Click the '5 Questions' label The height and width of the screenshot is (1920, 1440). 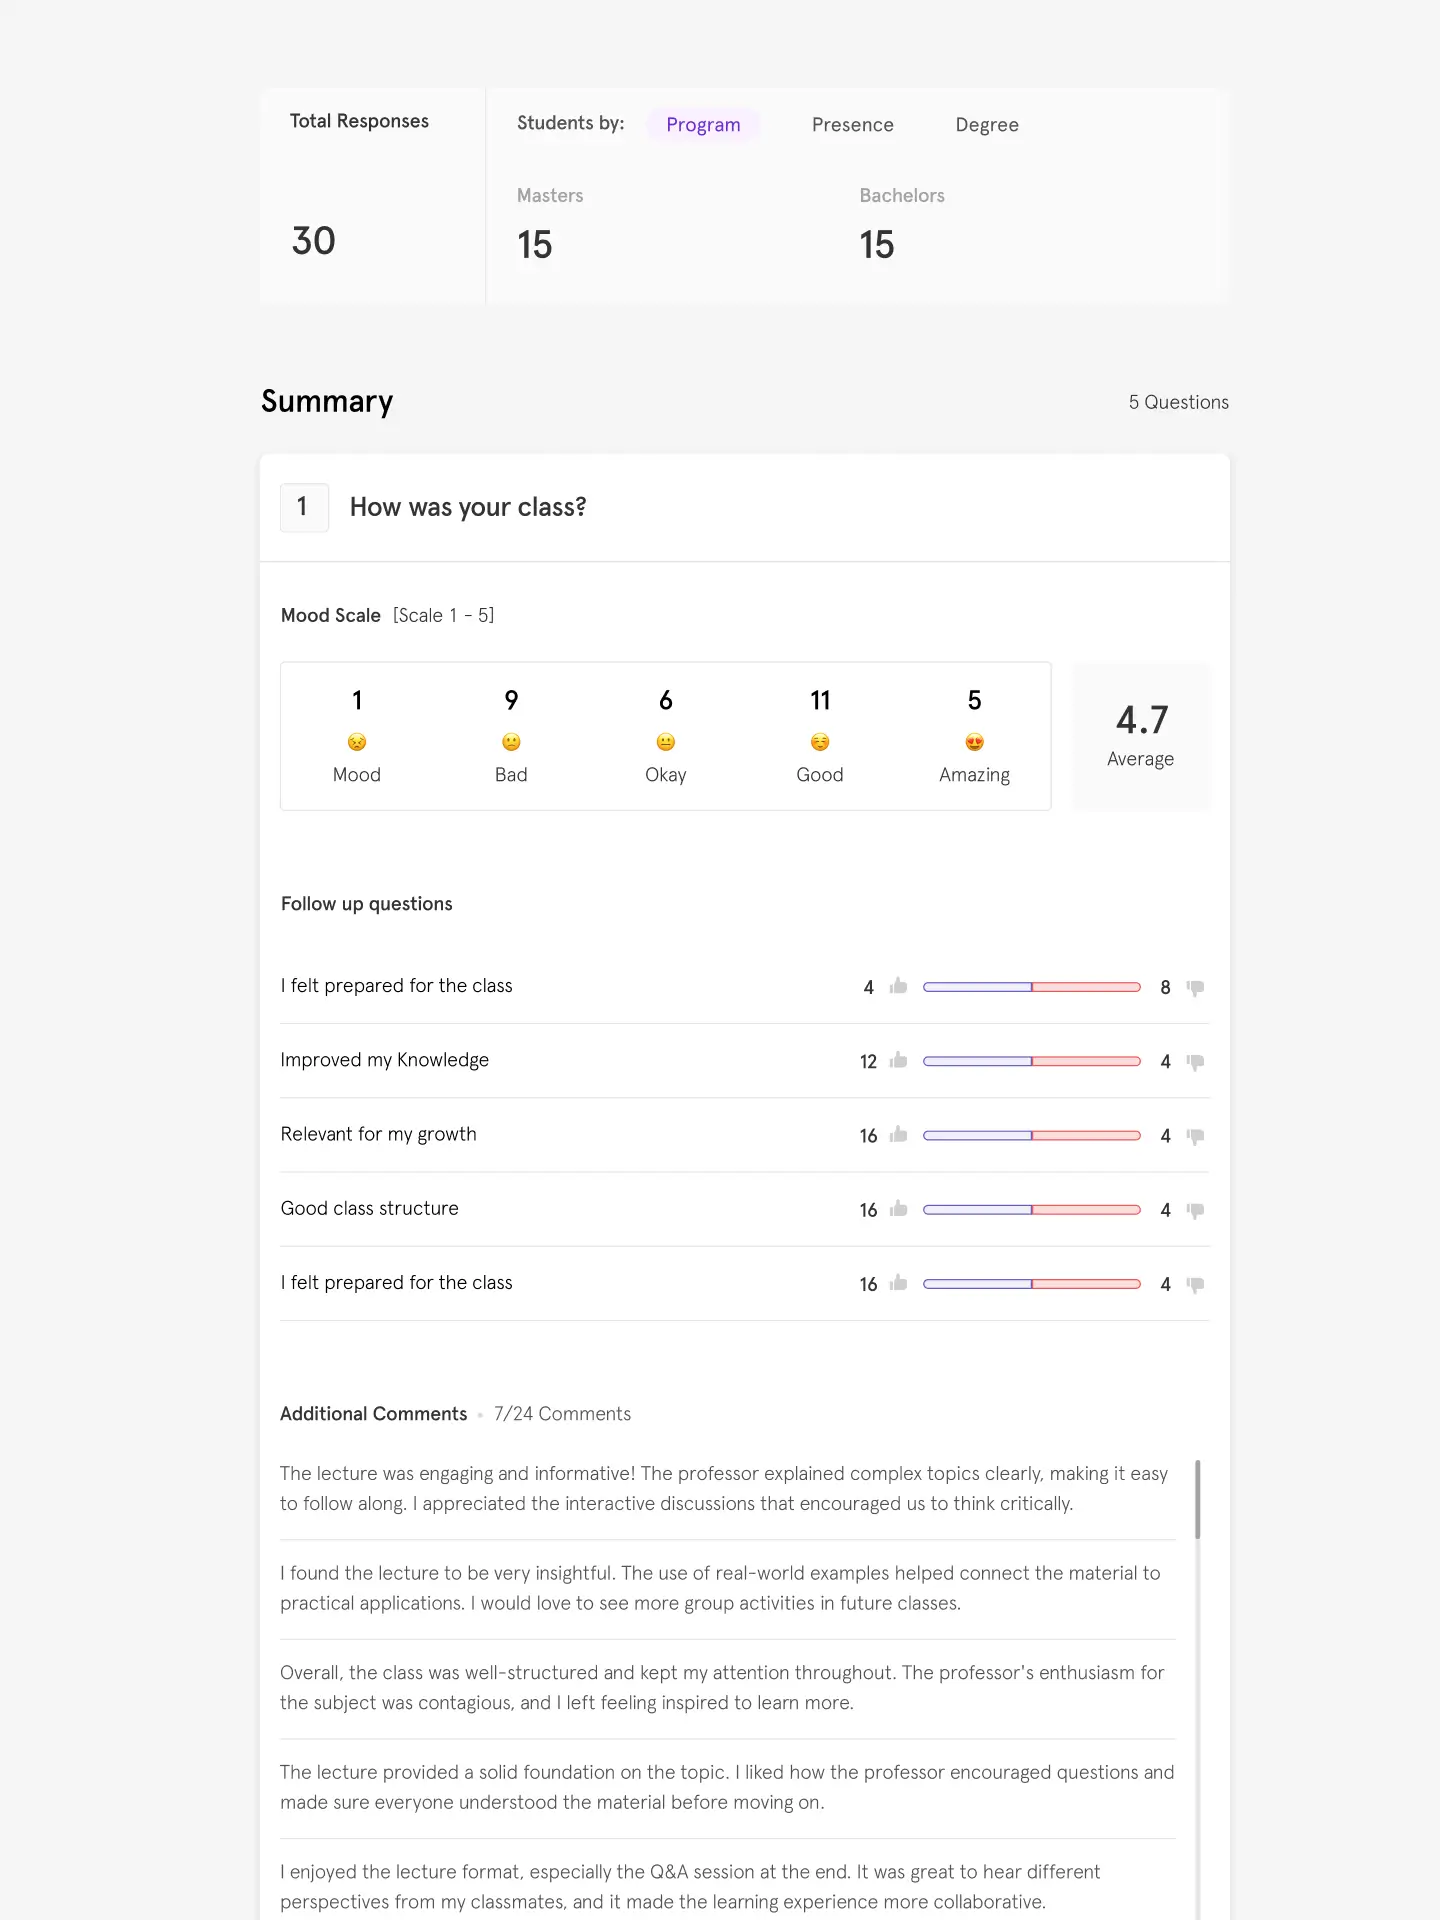[x=1179, y=402]
